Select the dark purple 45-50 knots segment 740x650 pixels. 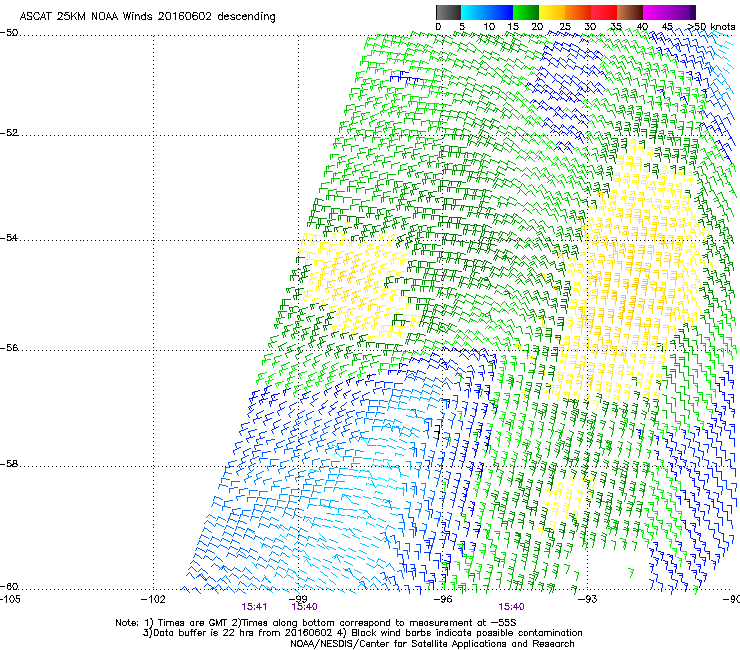pyautogui.click(x=682, y=12)
